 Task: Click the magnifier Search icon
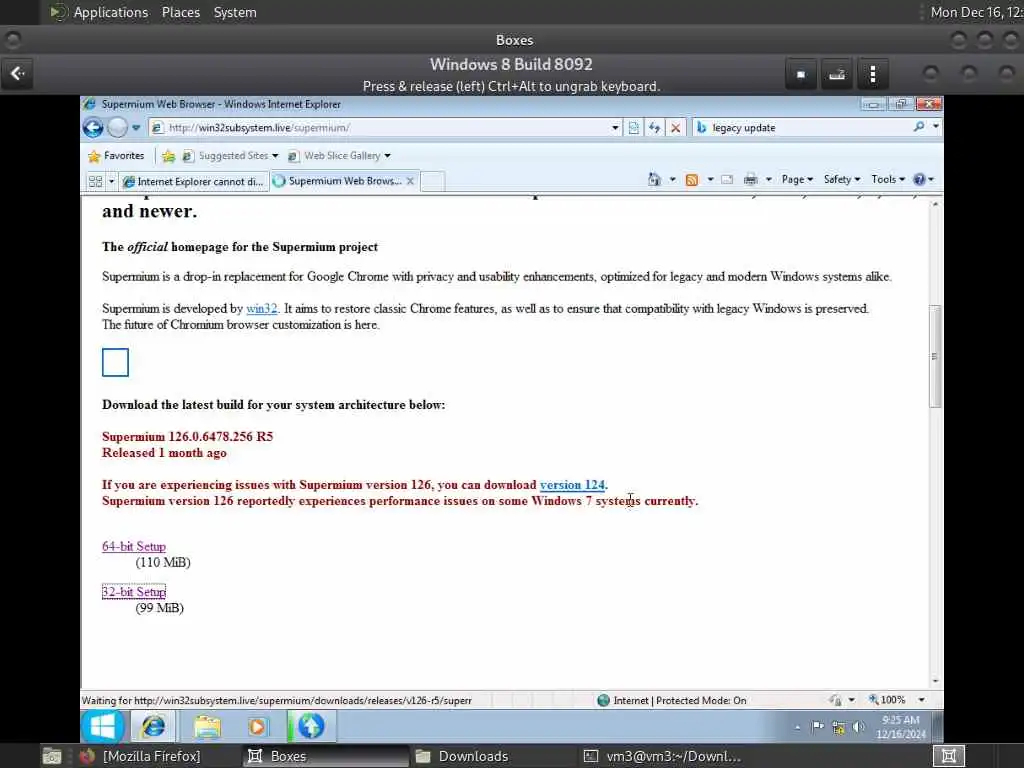[x=919, y=127]
